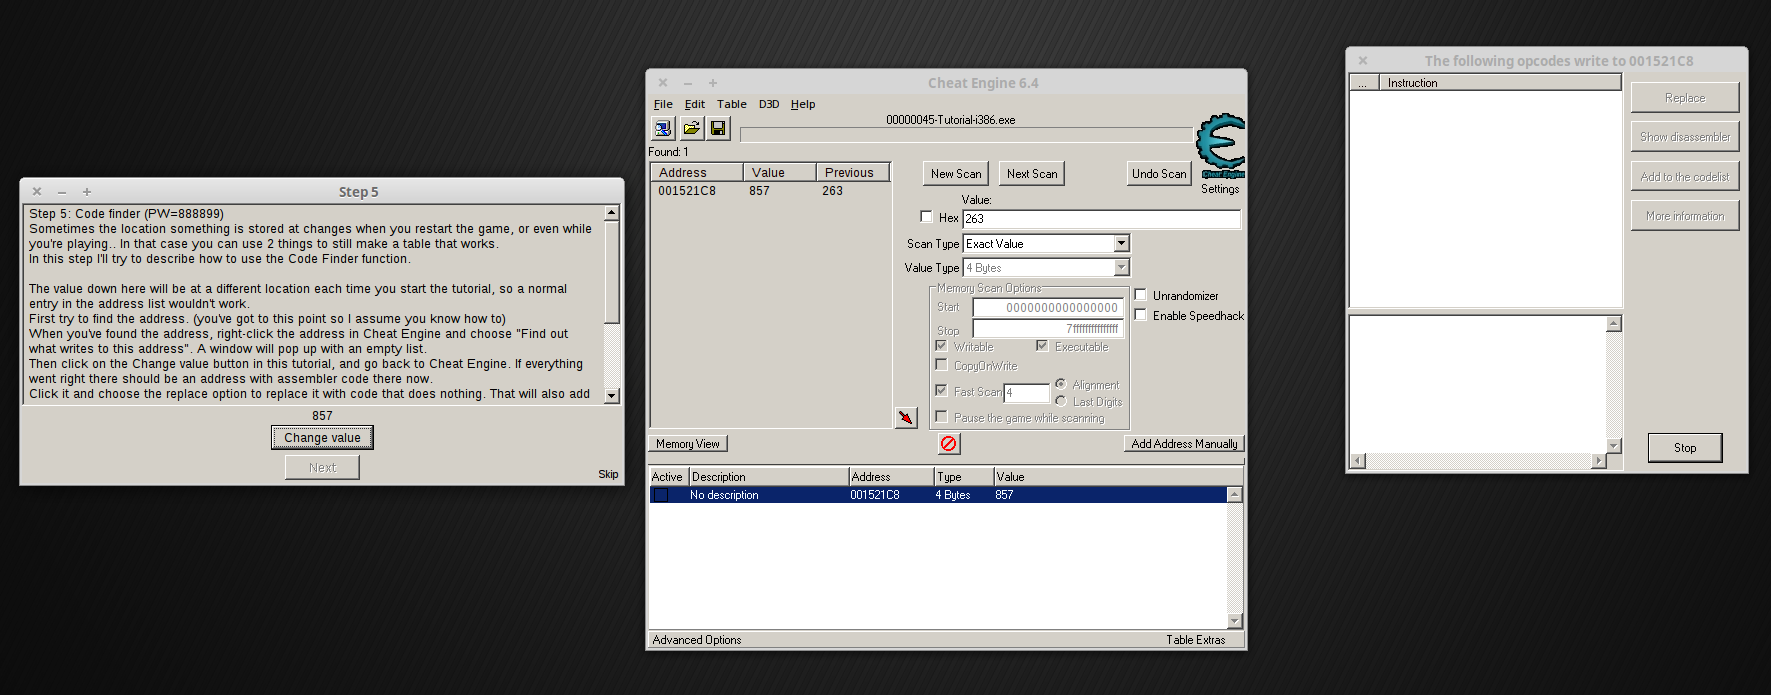This screenshot has height=695, width=1771.
Task: Open Table Extras
Action: click(1195, 640)
